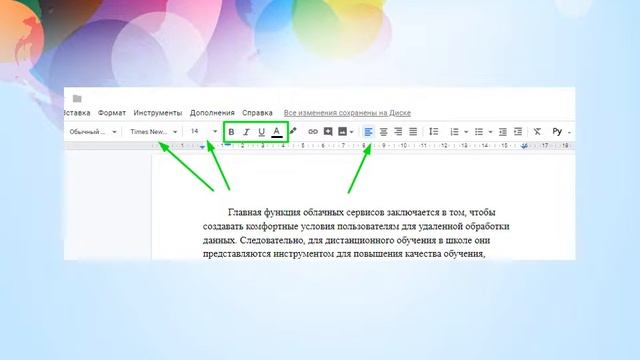Open the Формат menu
Image resolution: width=640 pixels, height=360 pixels.
112,113
